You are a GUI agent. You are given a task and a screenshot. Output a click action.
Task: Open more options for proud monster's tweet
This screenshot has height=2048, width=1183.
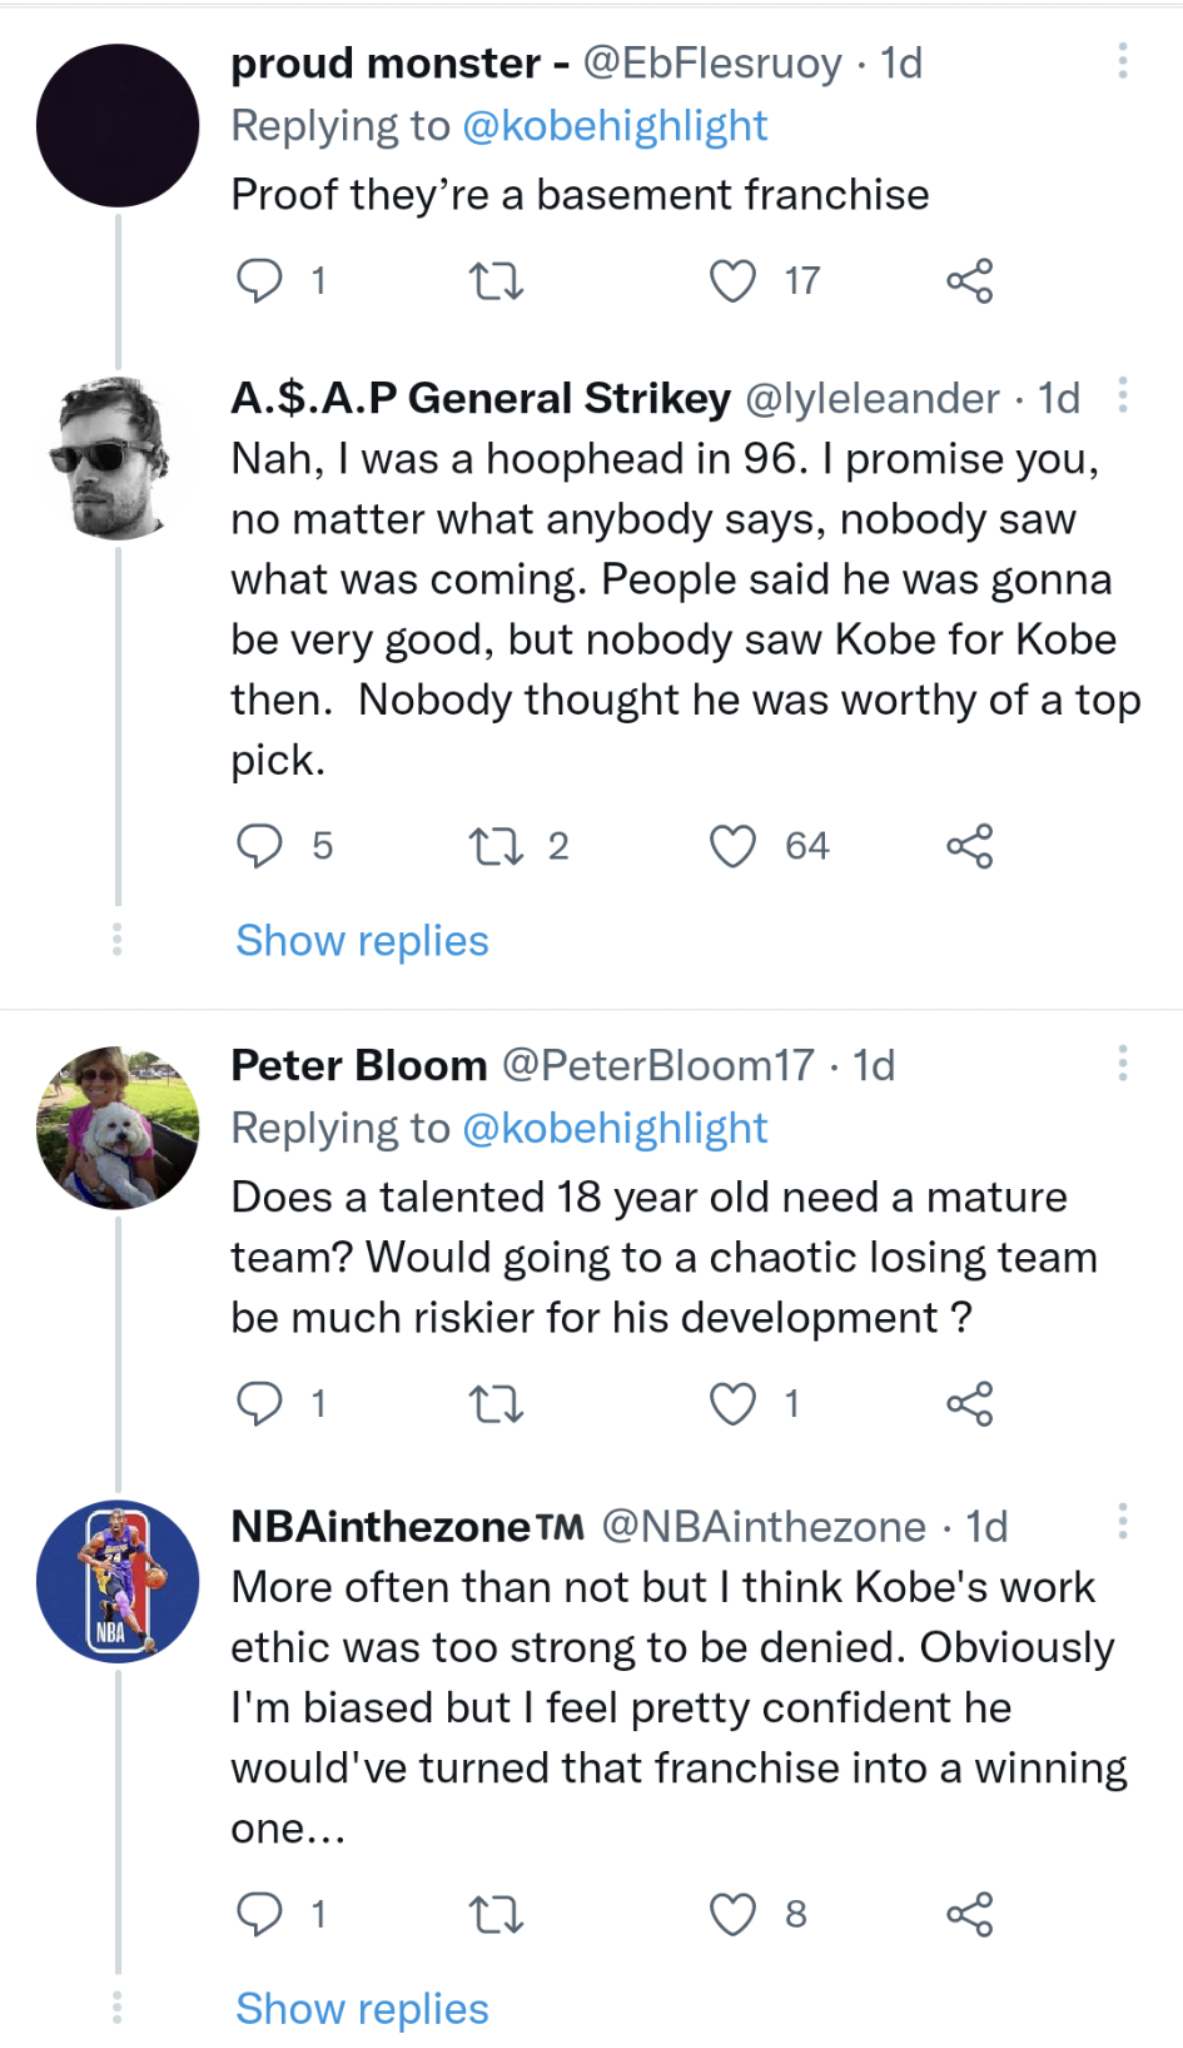1123,62
